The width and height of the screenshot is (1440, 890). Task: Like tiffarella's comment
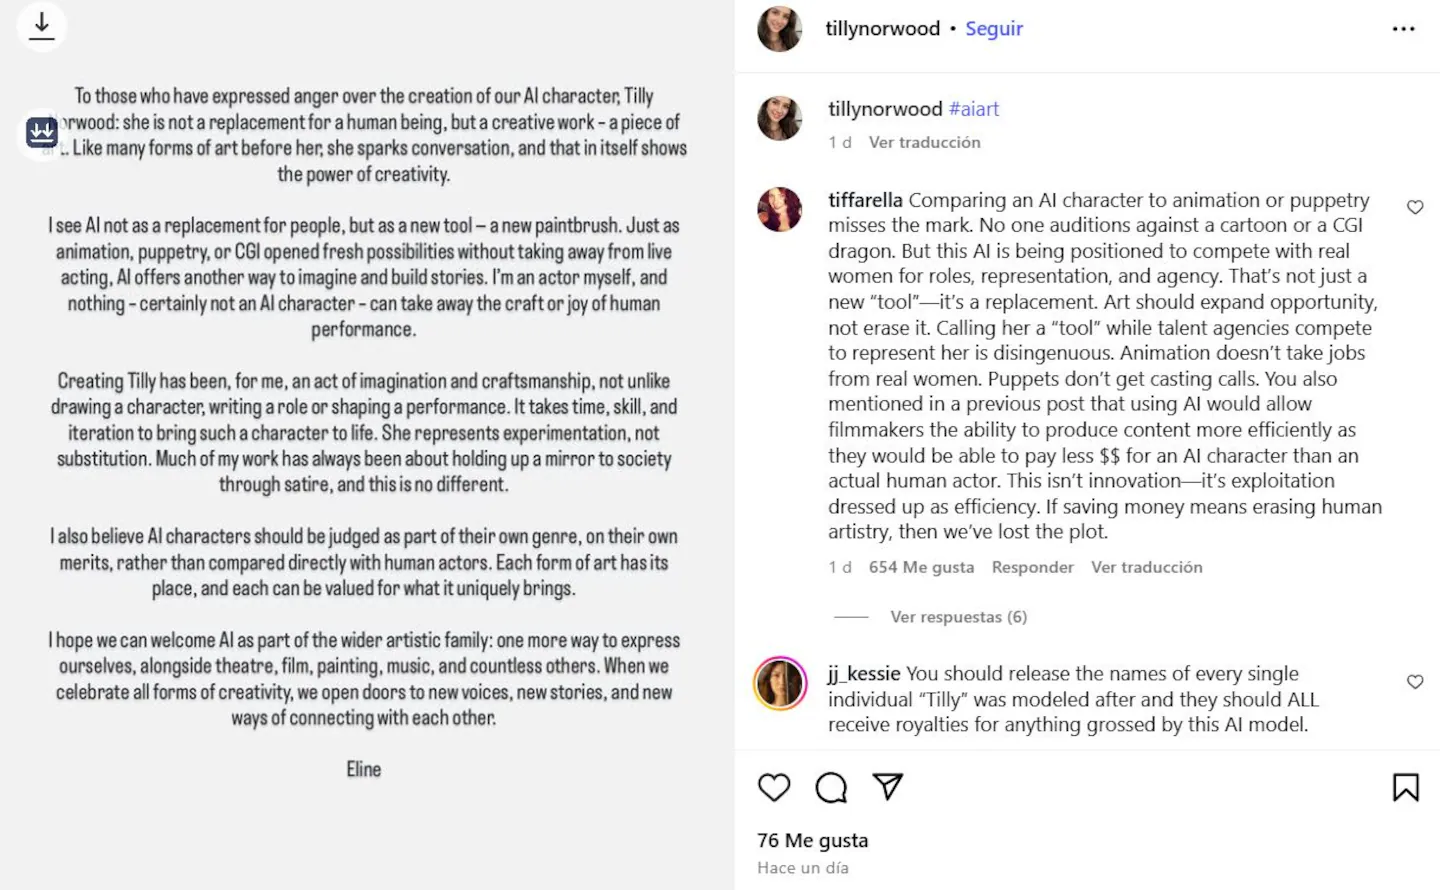[x=1415, y=207]
